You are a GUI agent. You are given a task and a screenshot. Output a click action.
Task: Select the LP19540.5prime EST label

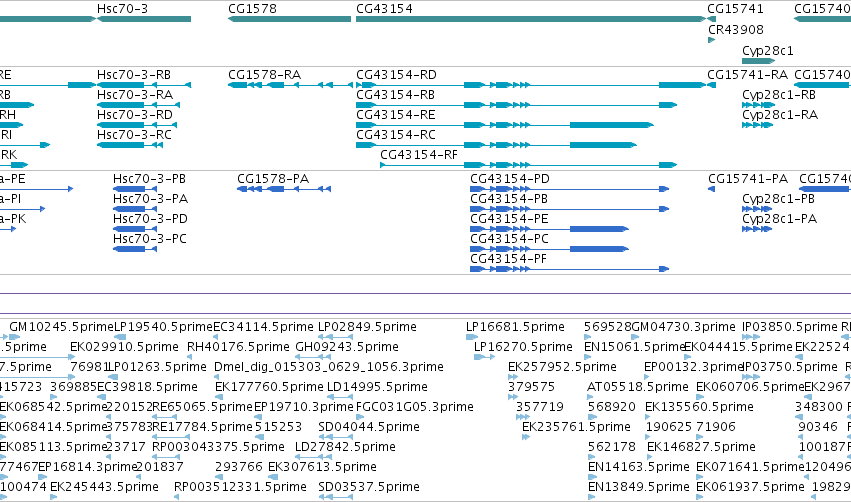(x=163, y=327)
